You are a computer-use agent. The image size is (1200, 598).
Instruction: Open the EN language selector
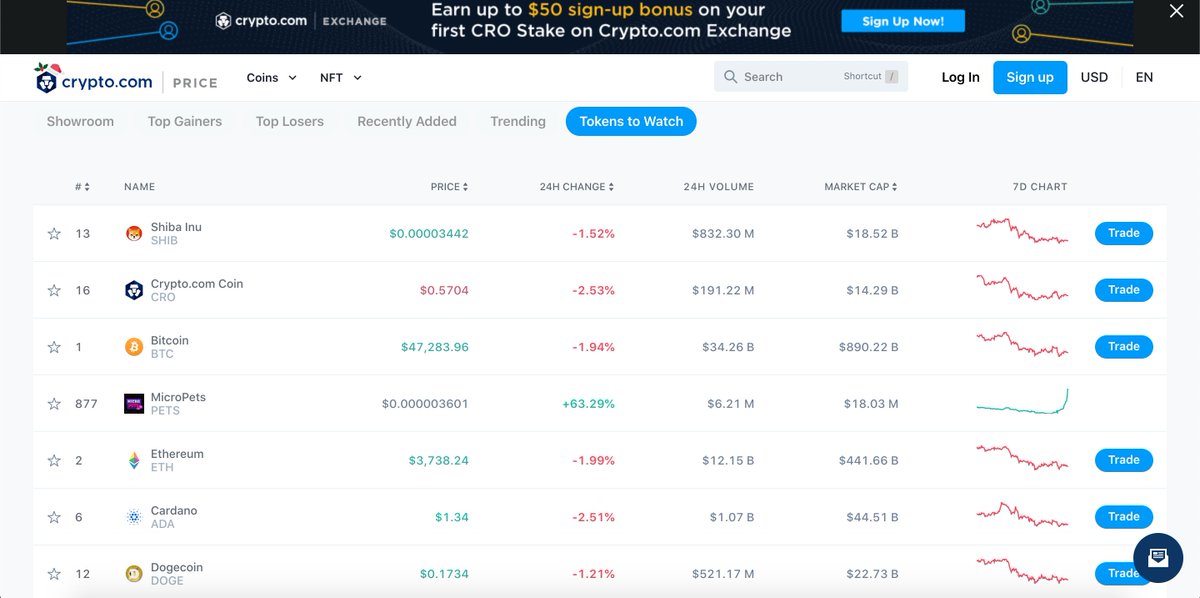point(1144,77)
